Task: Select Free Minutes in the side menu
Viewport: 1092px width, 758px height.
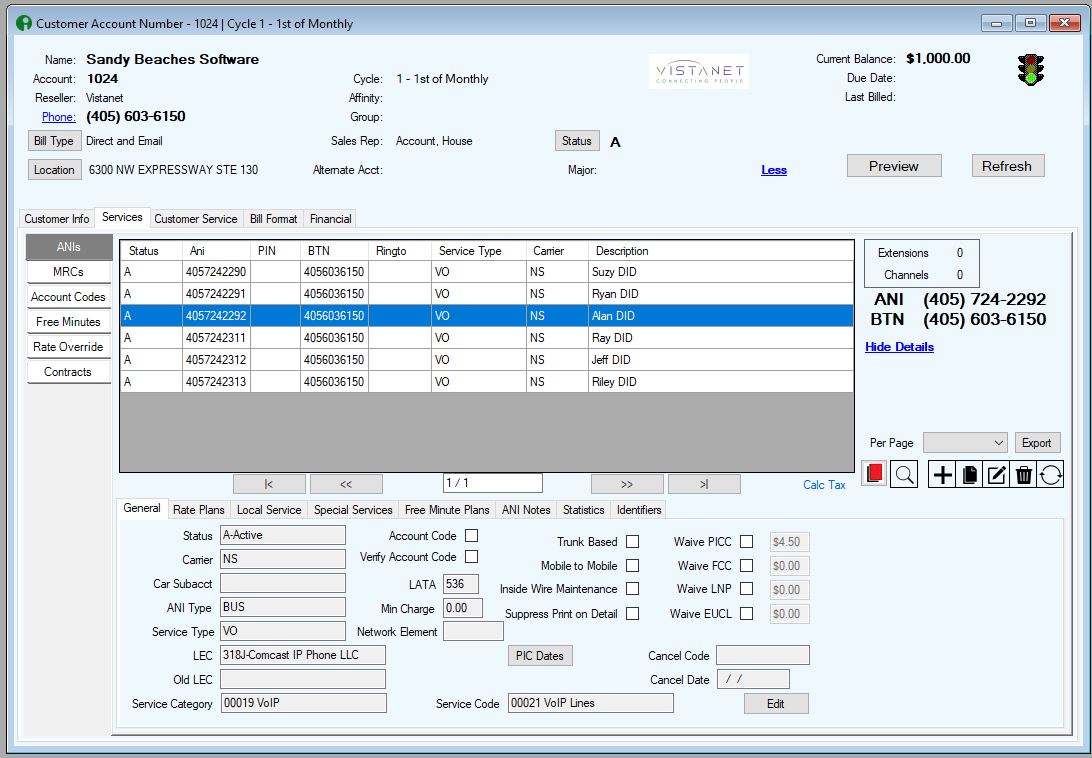Action: coord(68,322)
